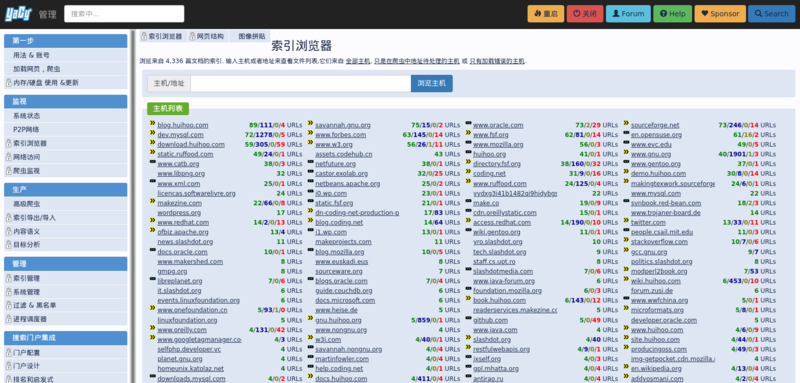Click the 全部主机 link
Screen dimensions: 800x383
click(x=358, y=61)
